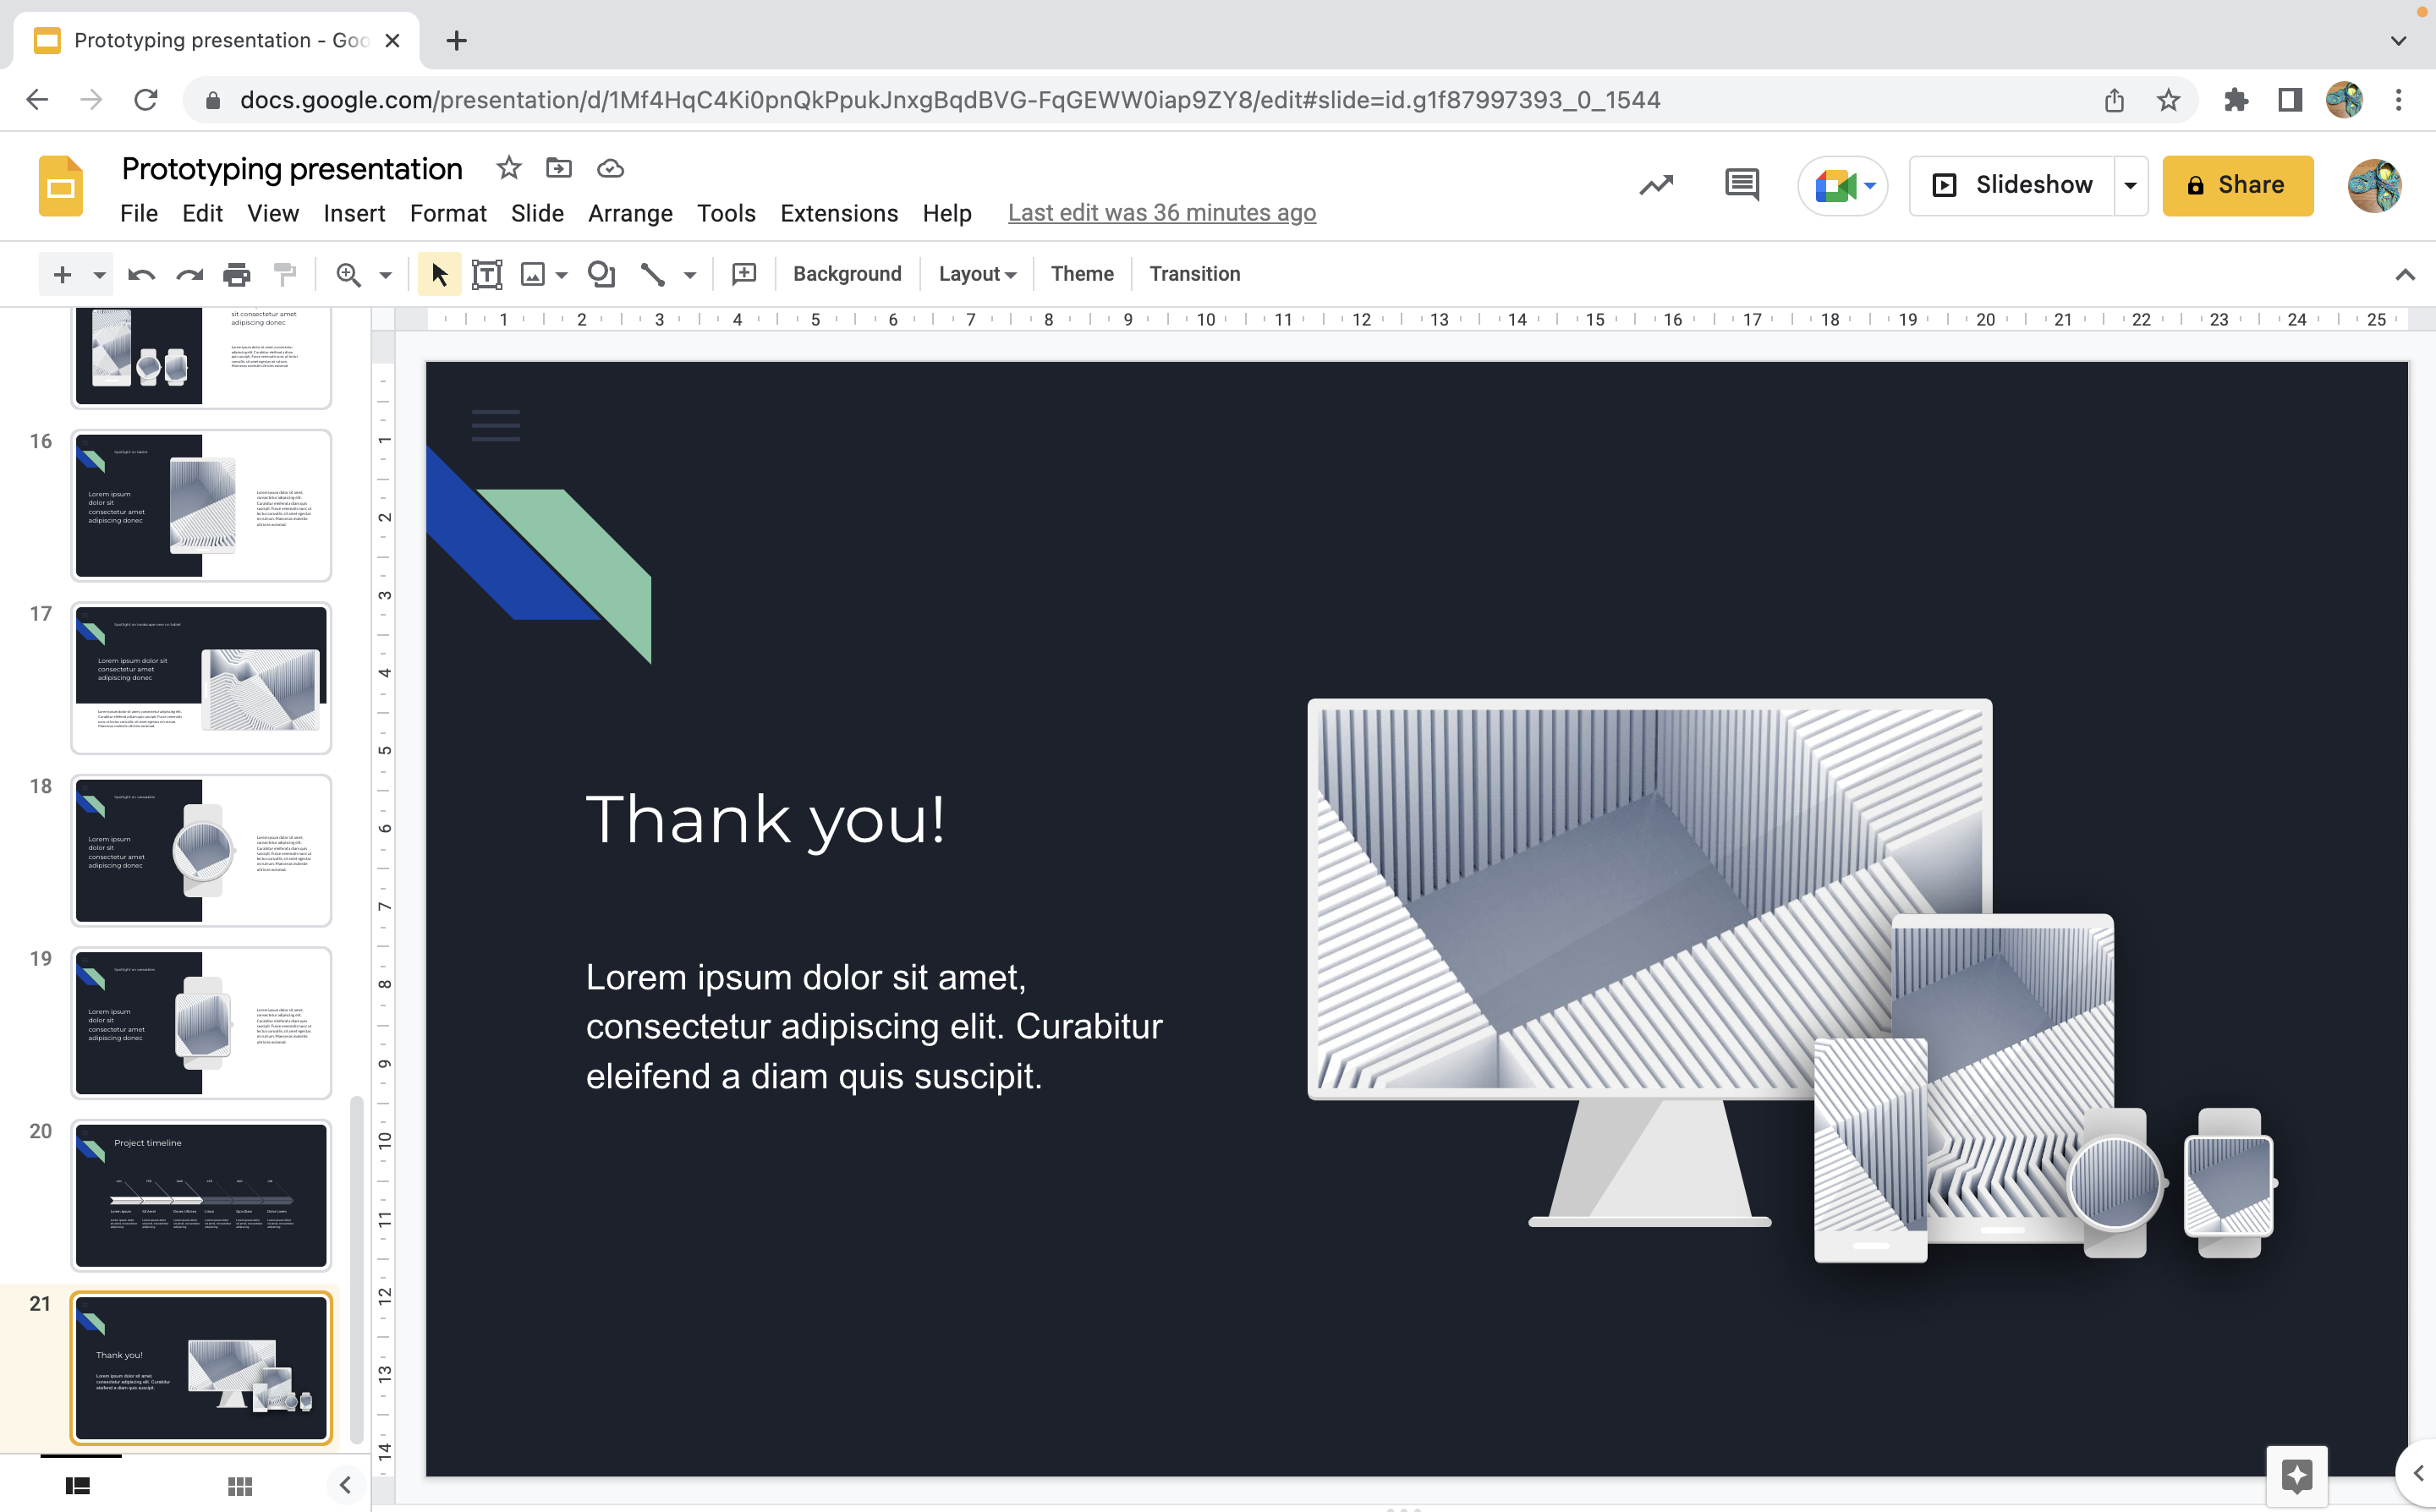Open the comment history icon
The height and width of the screenshot is (1512, 2436).
point(1742,185)
